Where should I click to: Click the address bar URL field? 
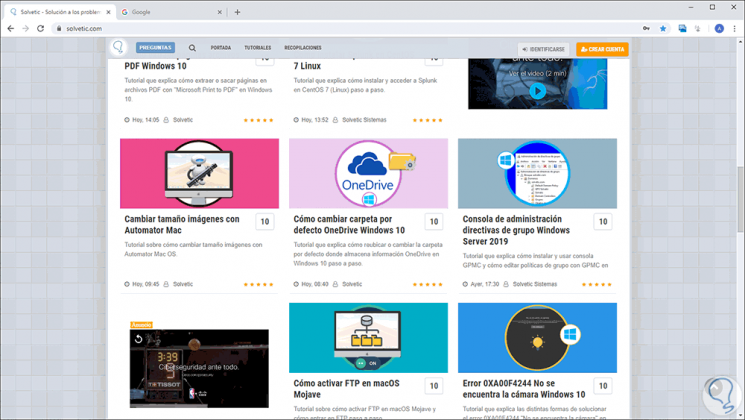coord(347,29)
